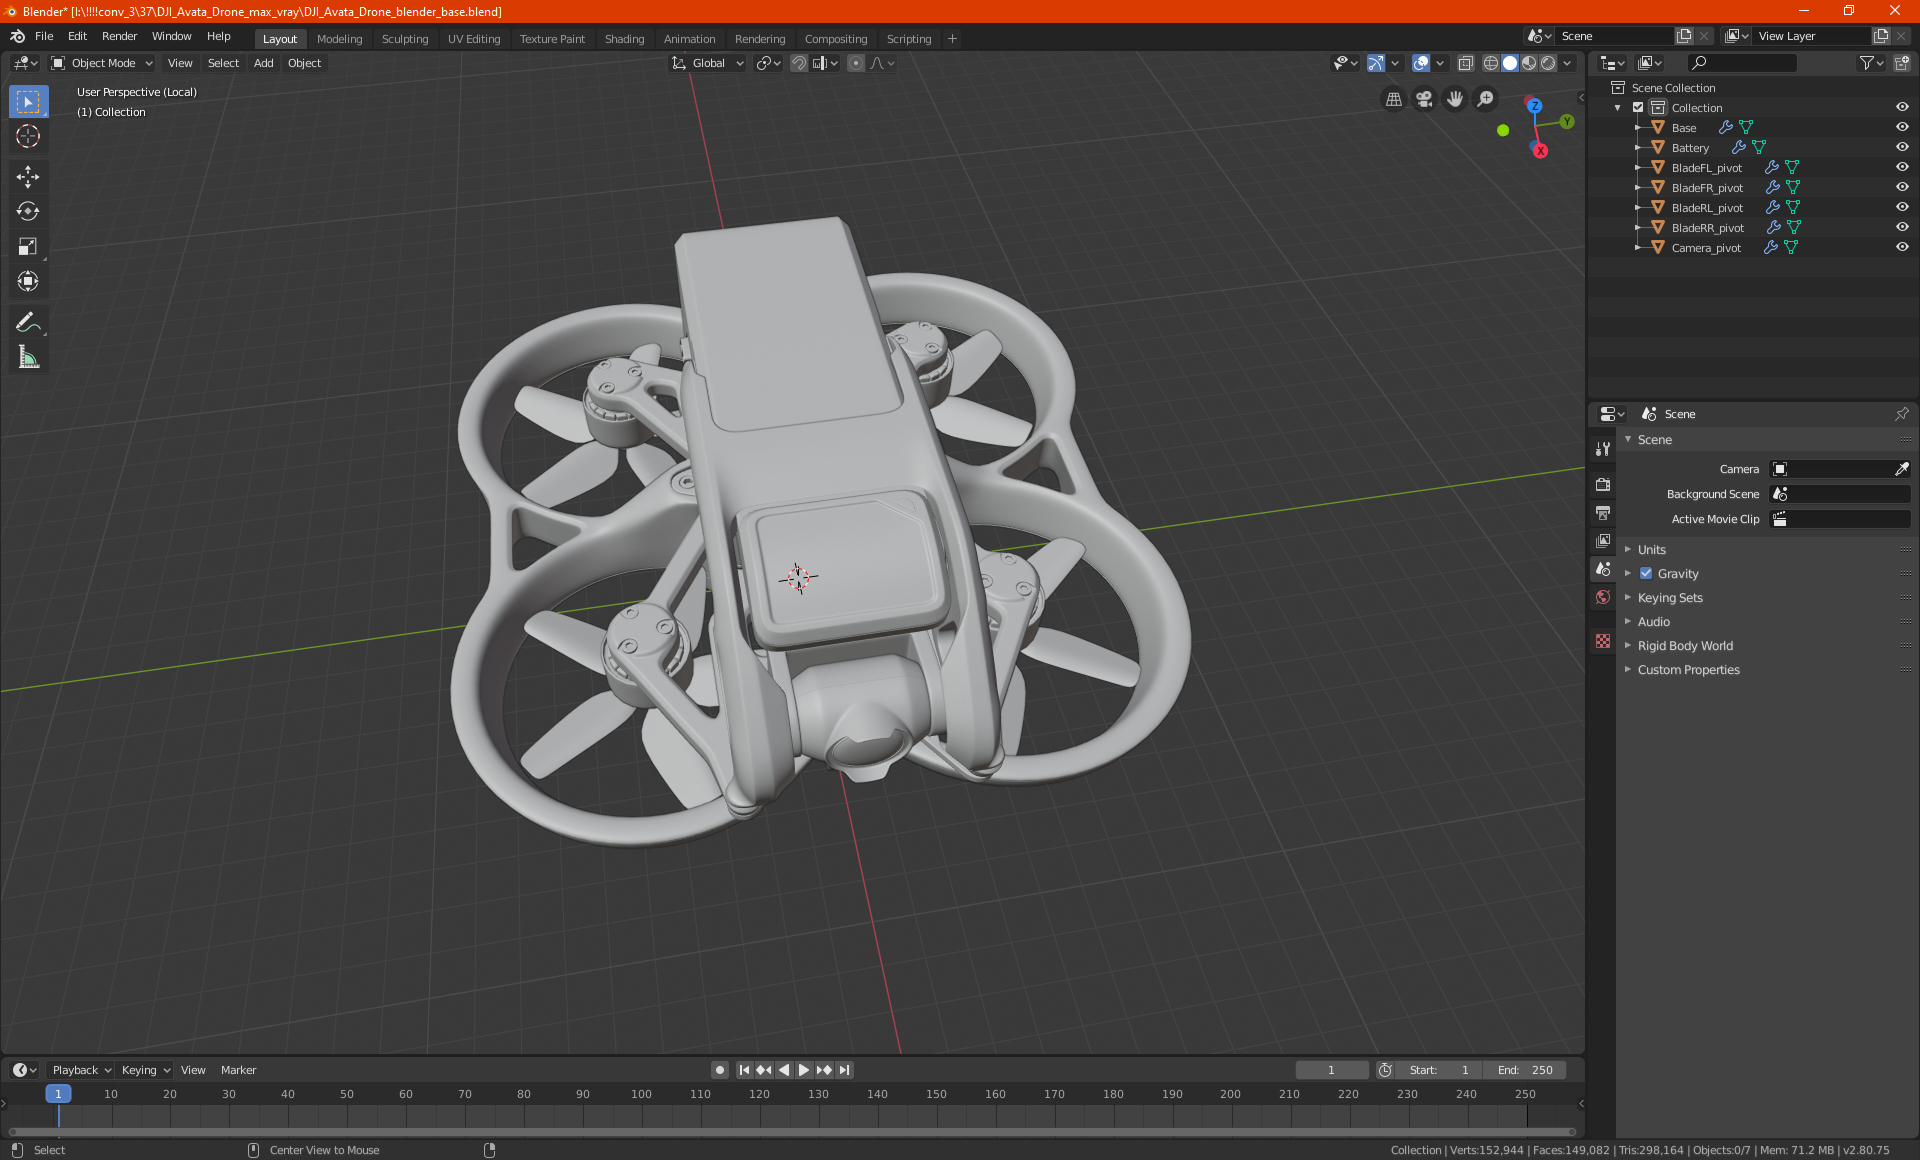Jump to timeline end frame
1920x1160 pixels.
[845, 1070]
